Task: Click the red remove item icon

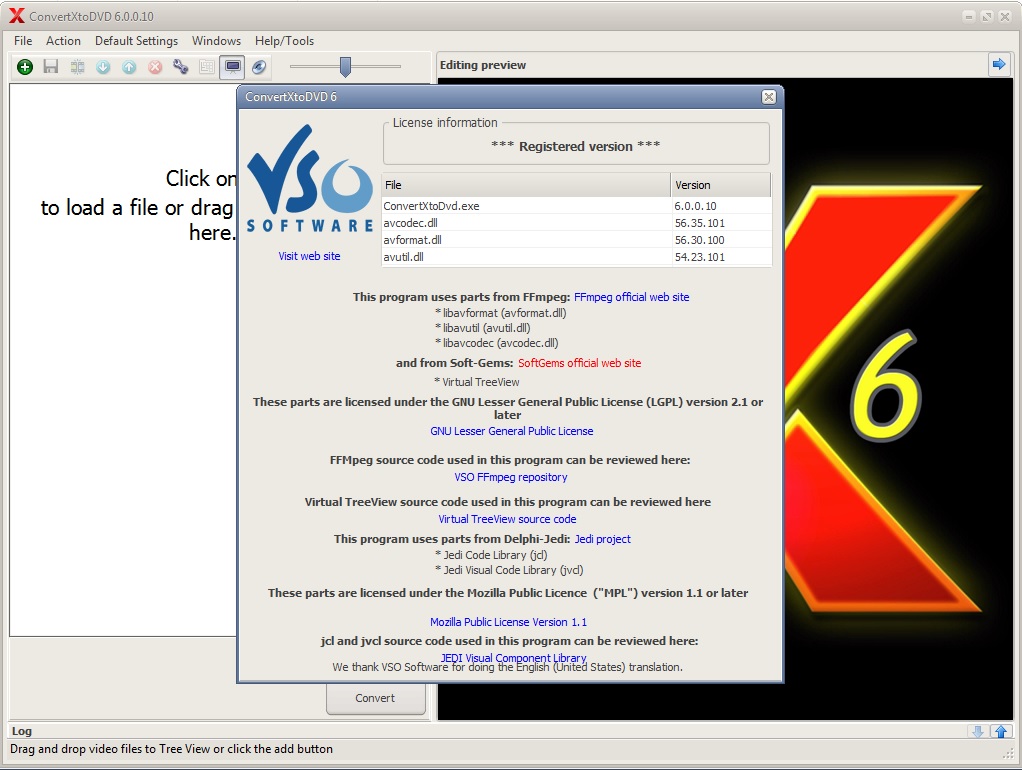Action: click(155, 67)
